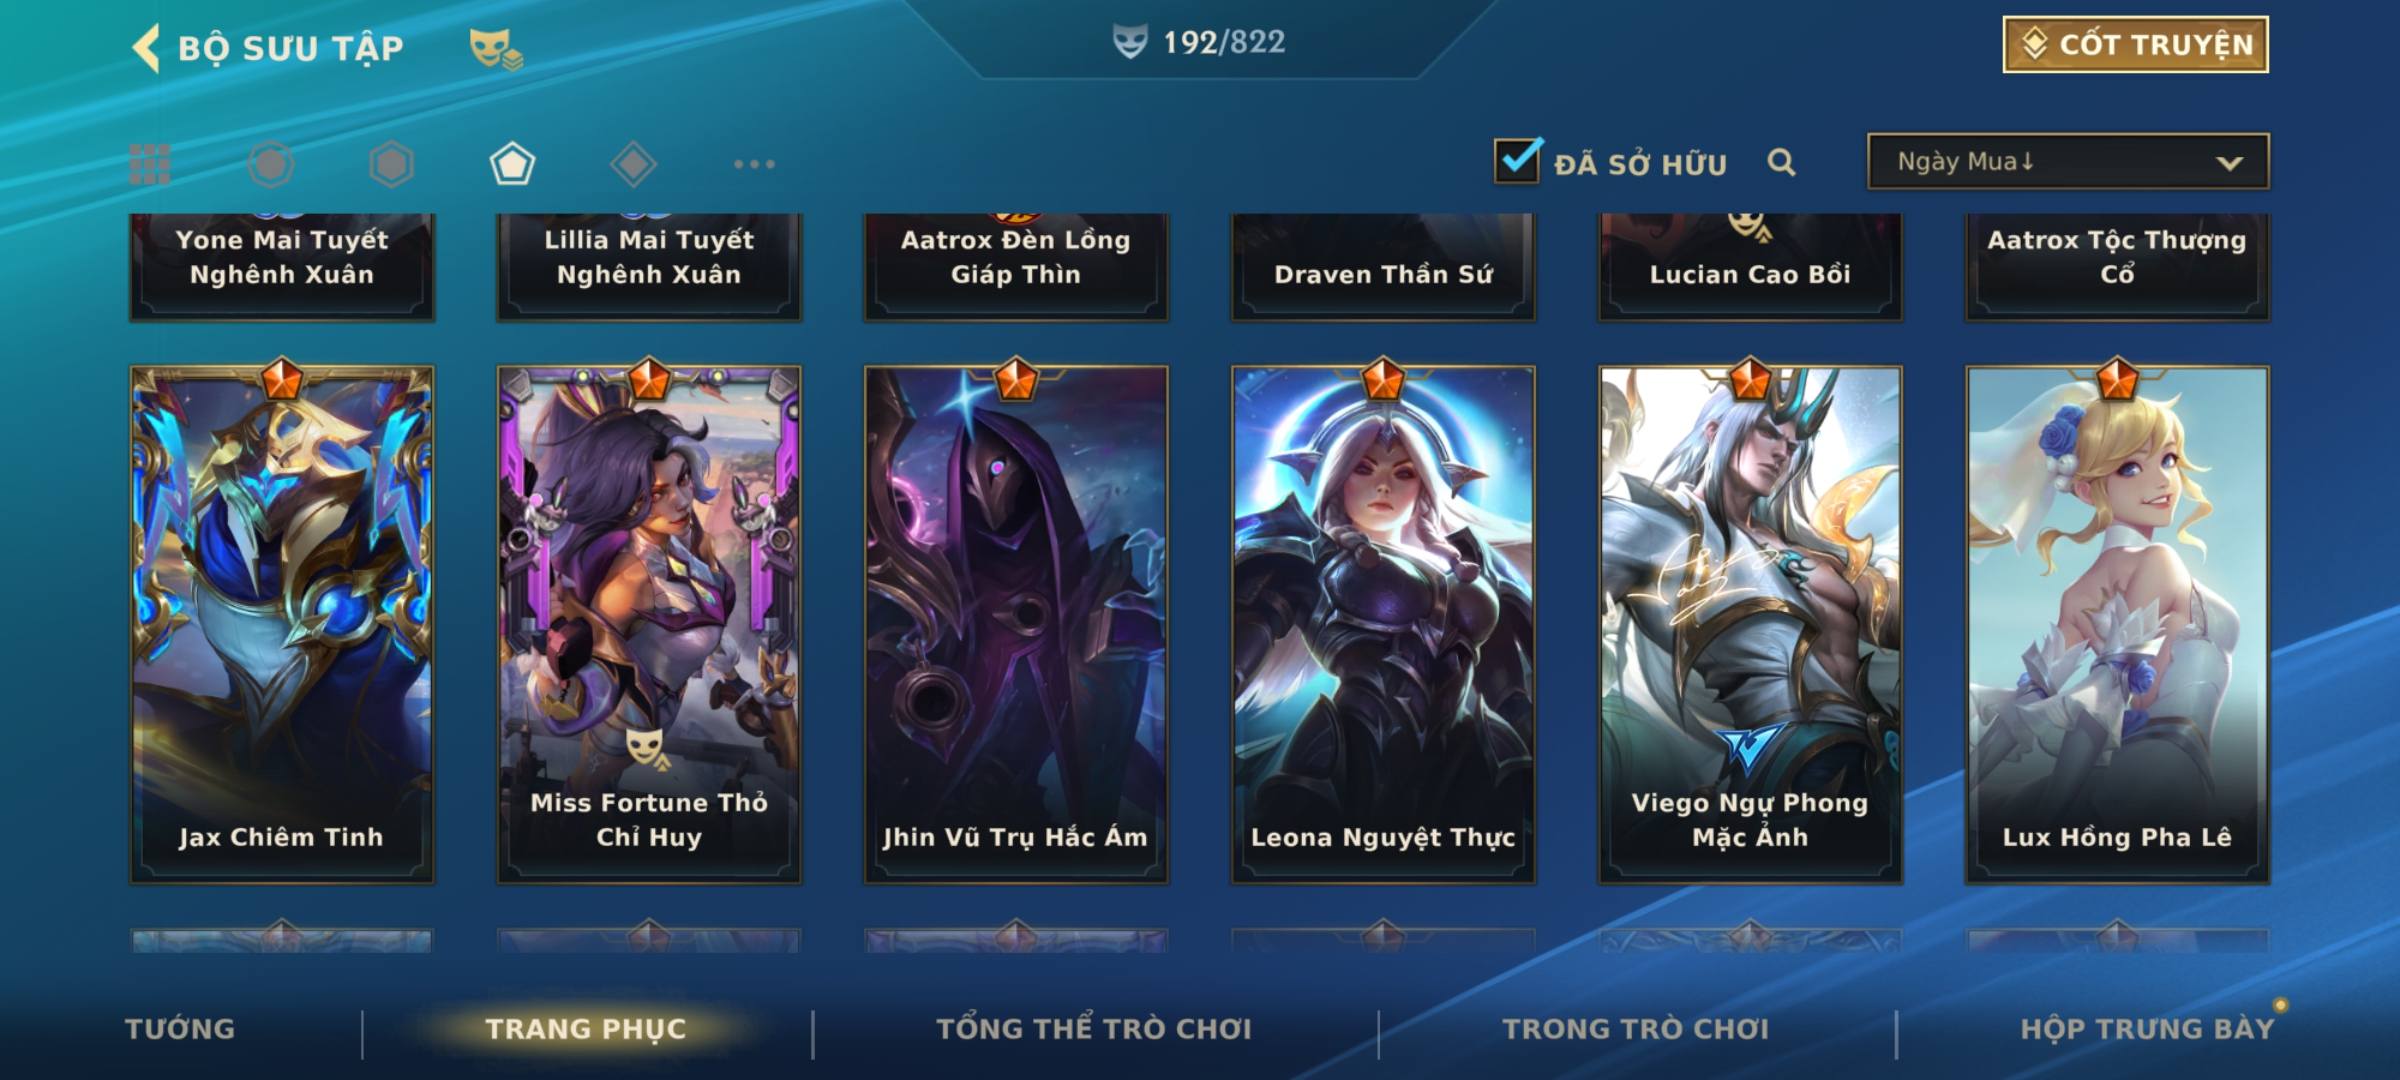Open the Trong Trò Chơi tab
The width and height of the screenshot is (2400, 1080).
[1636, 1029]
